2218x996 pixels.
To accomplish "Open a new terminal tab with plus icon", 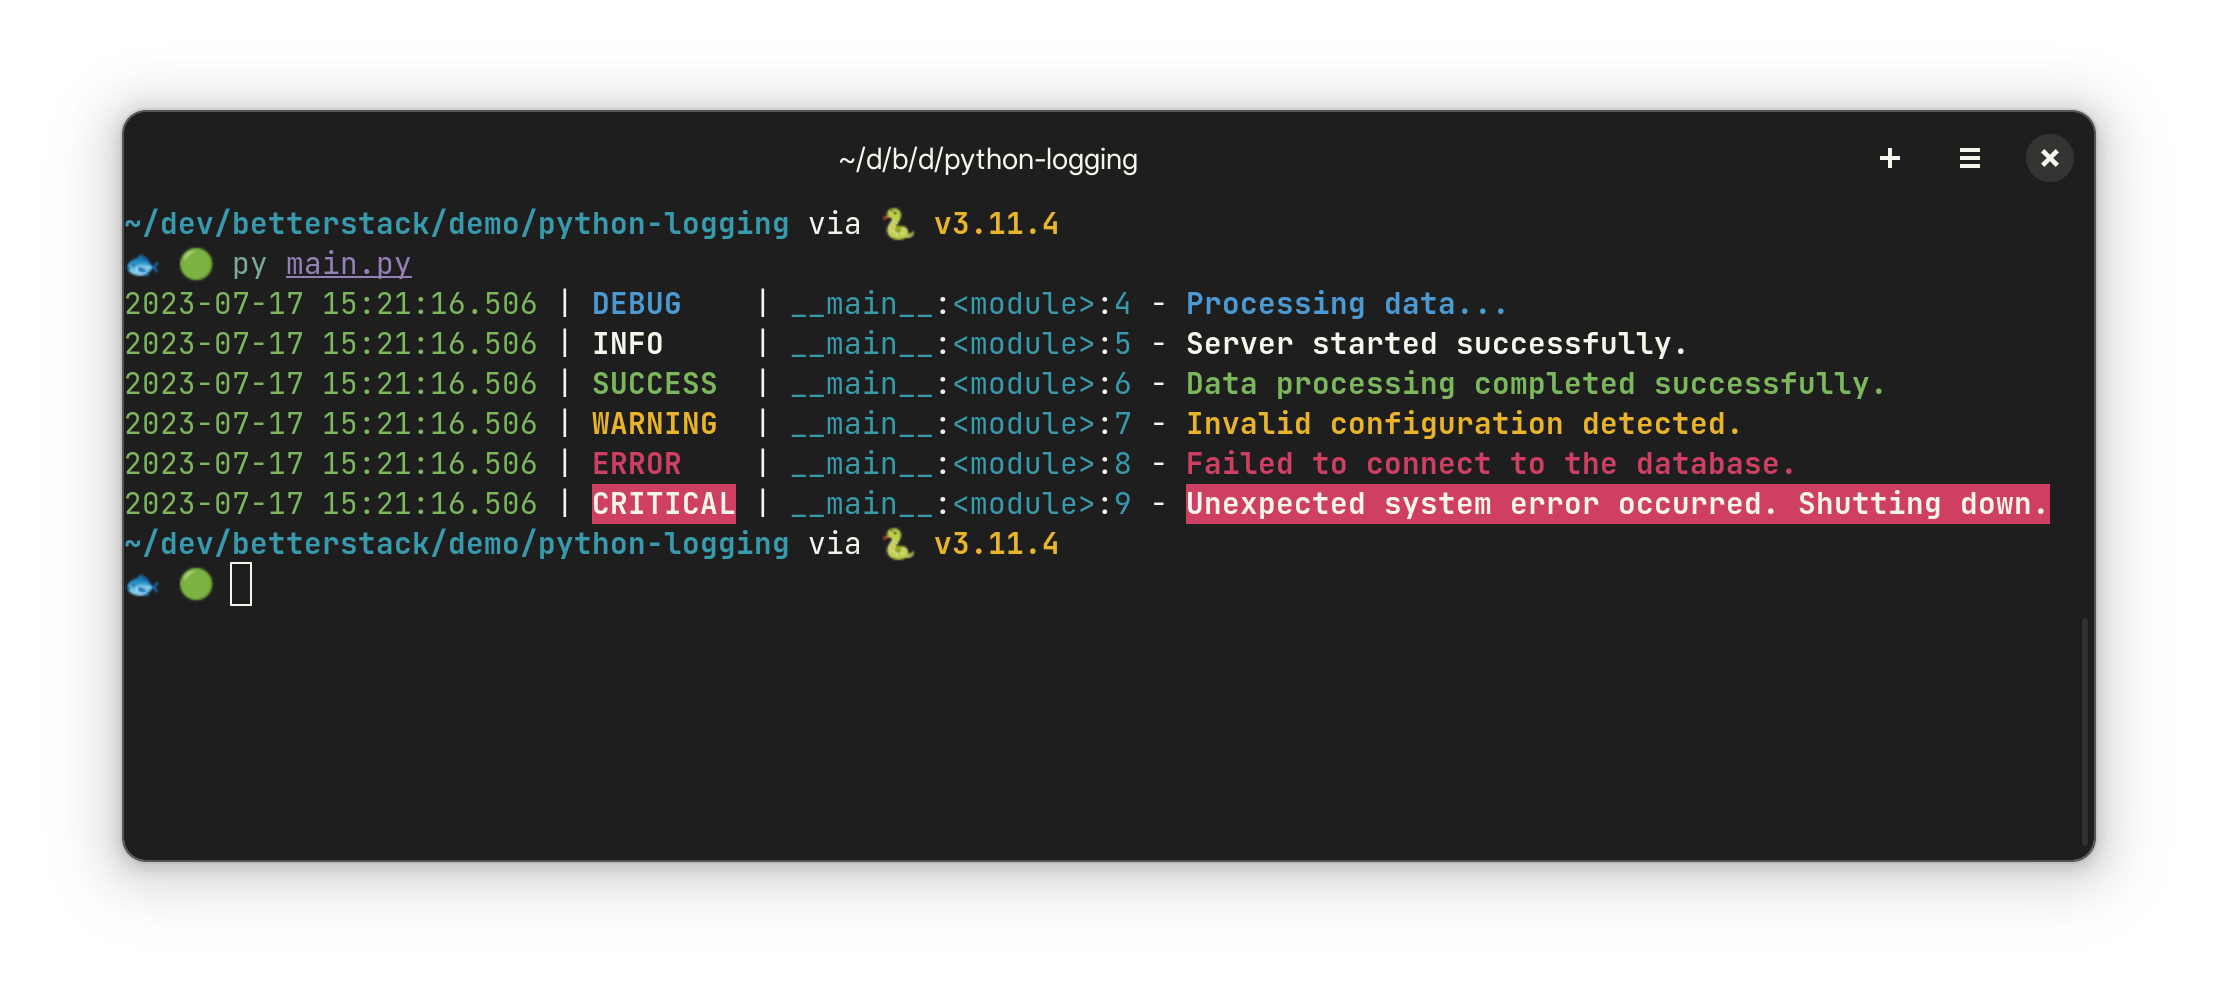I will [x=1889, y=158].
